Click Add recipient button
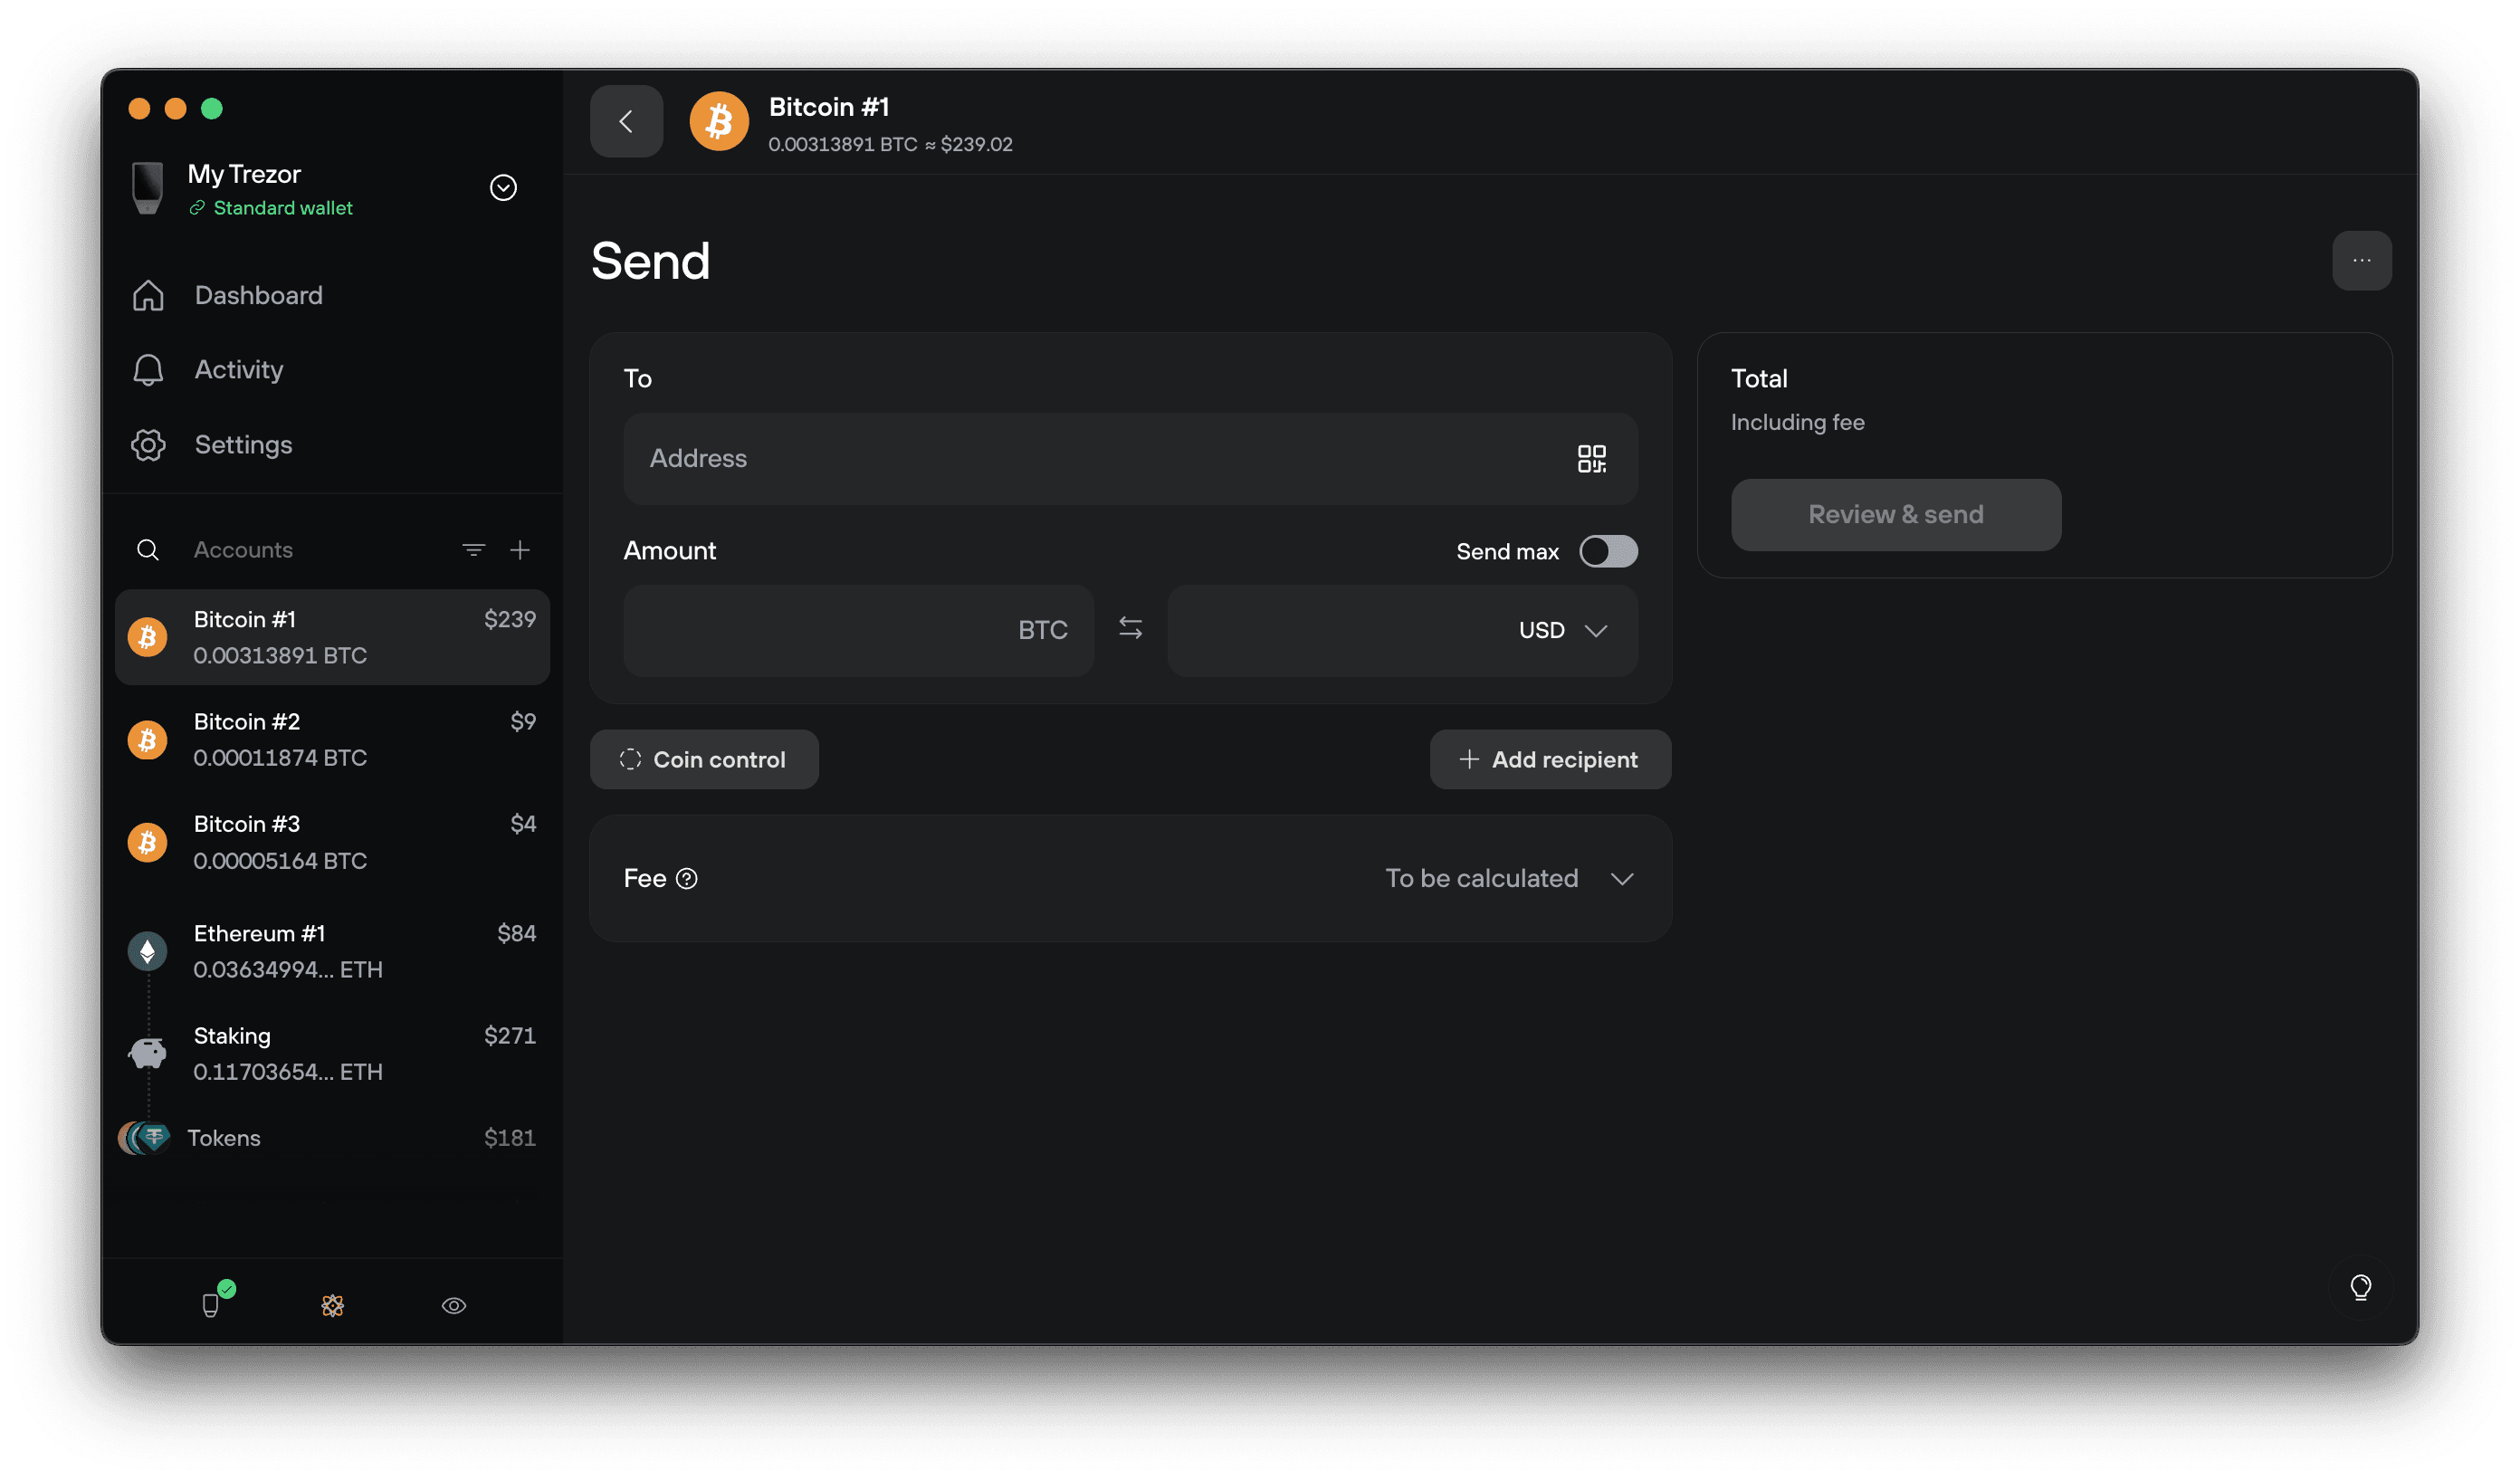This screenshot has height=1479, width=2520. point(1549,760)
